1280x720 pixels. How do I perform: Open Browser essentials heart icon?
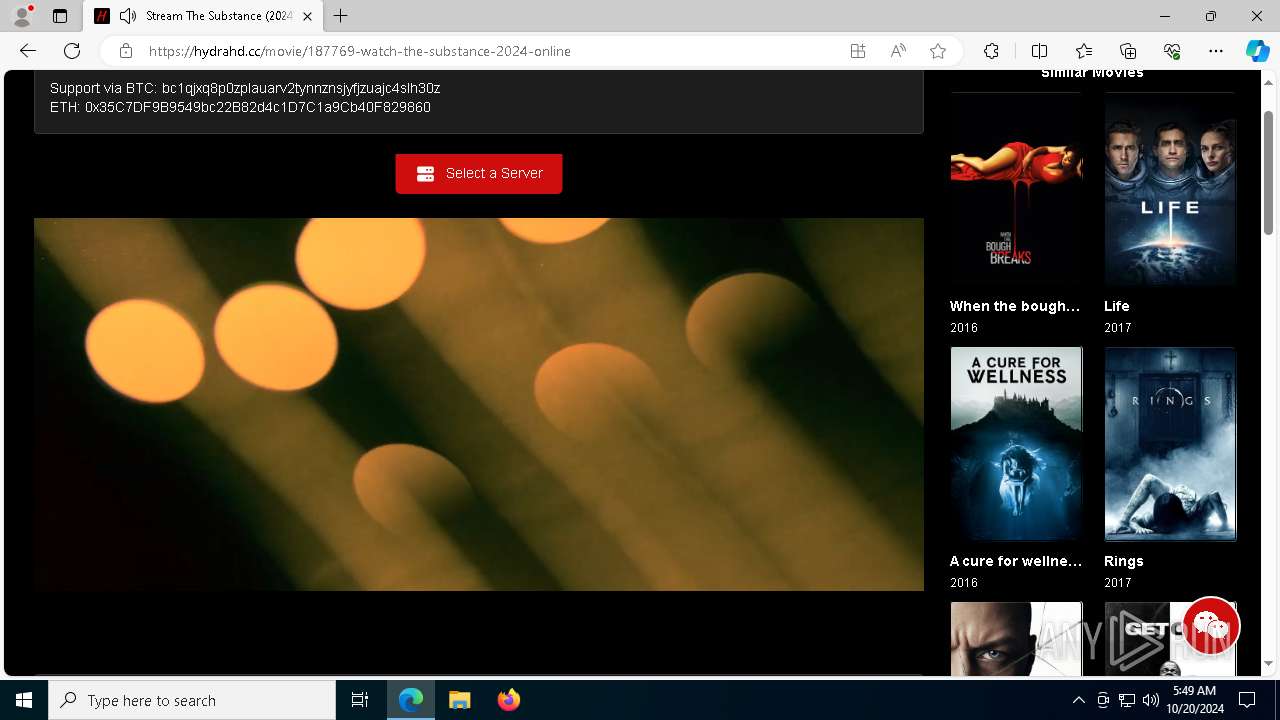(x=1172, y=51)
